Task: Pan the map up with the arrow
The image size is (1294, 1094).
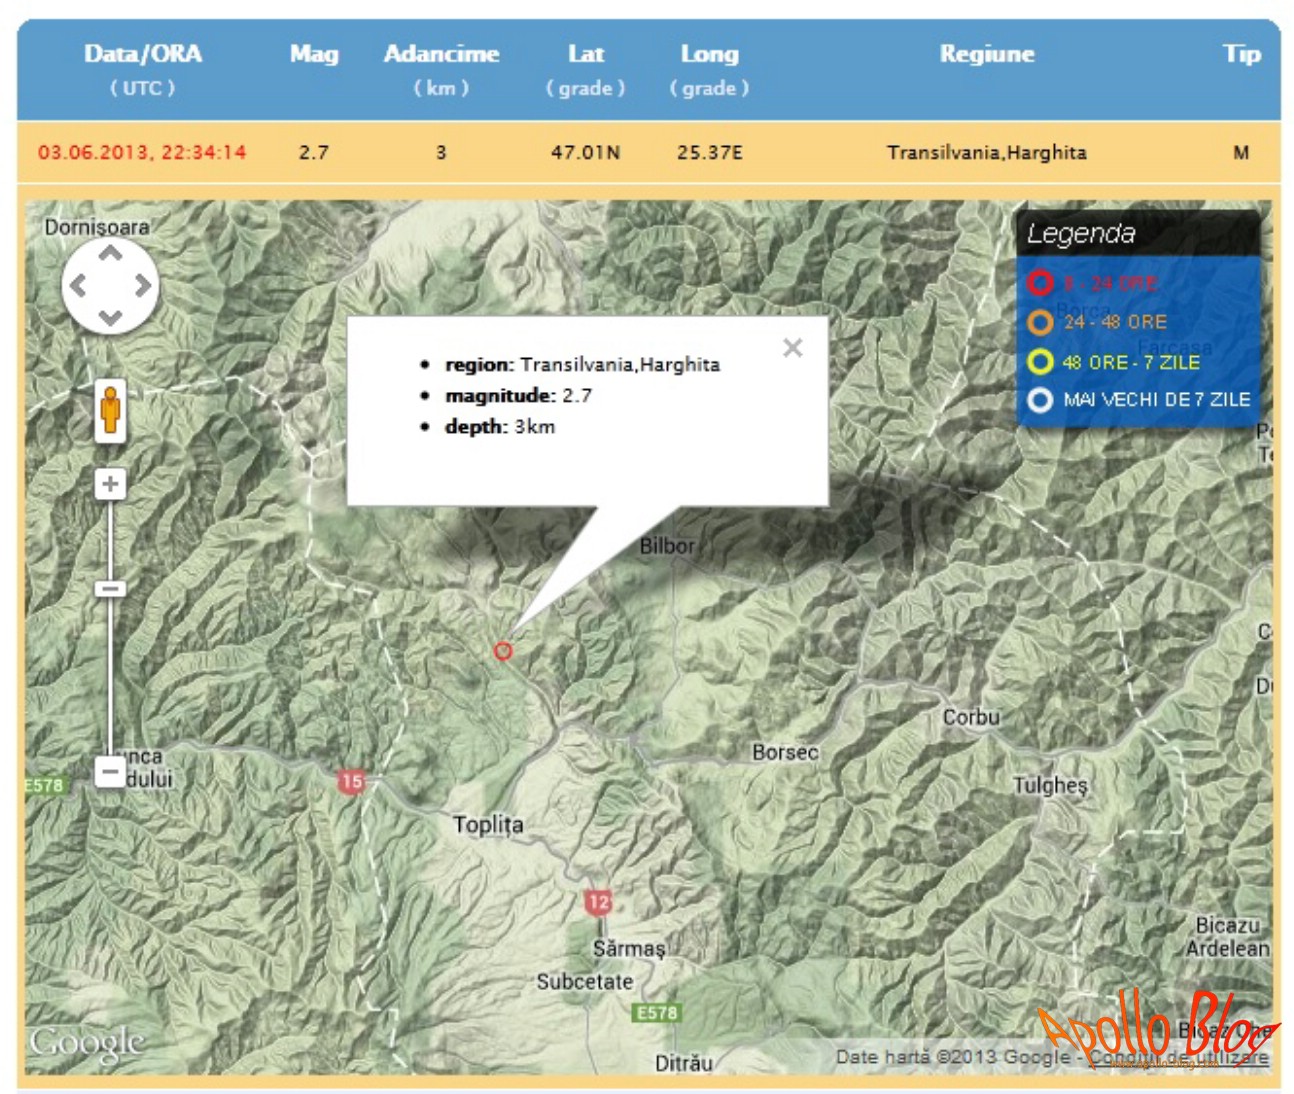Action: coord(110,254)
